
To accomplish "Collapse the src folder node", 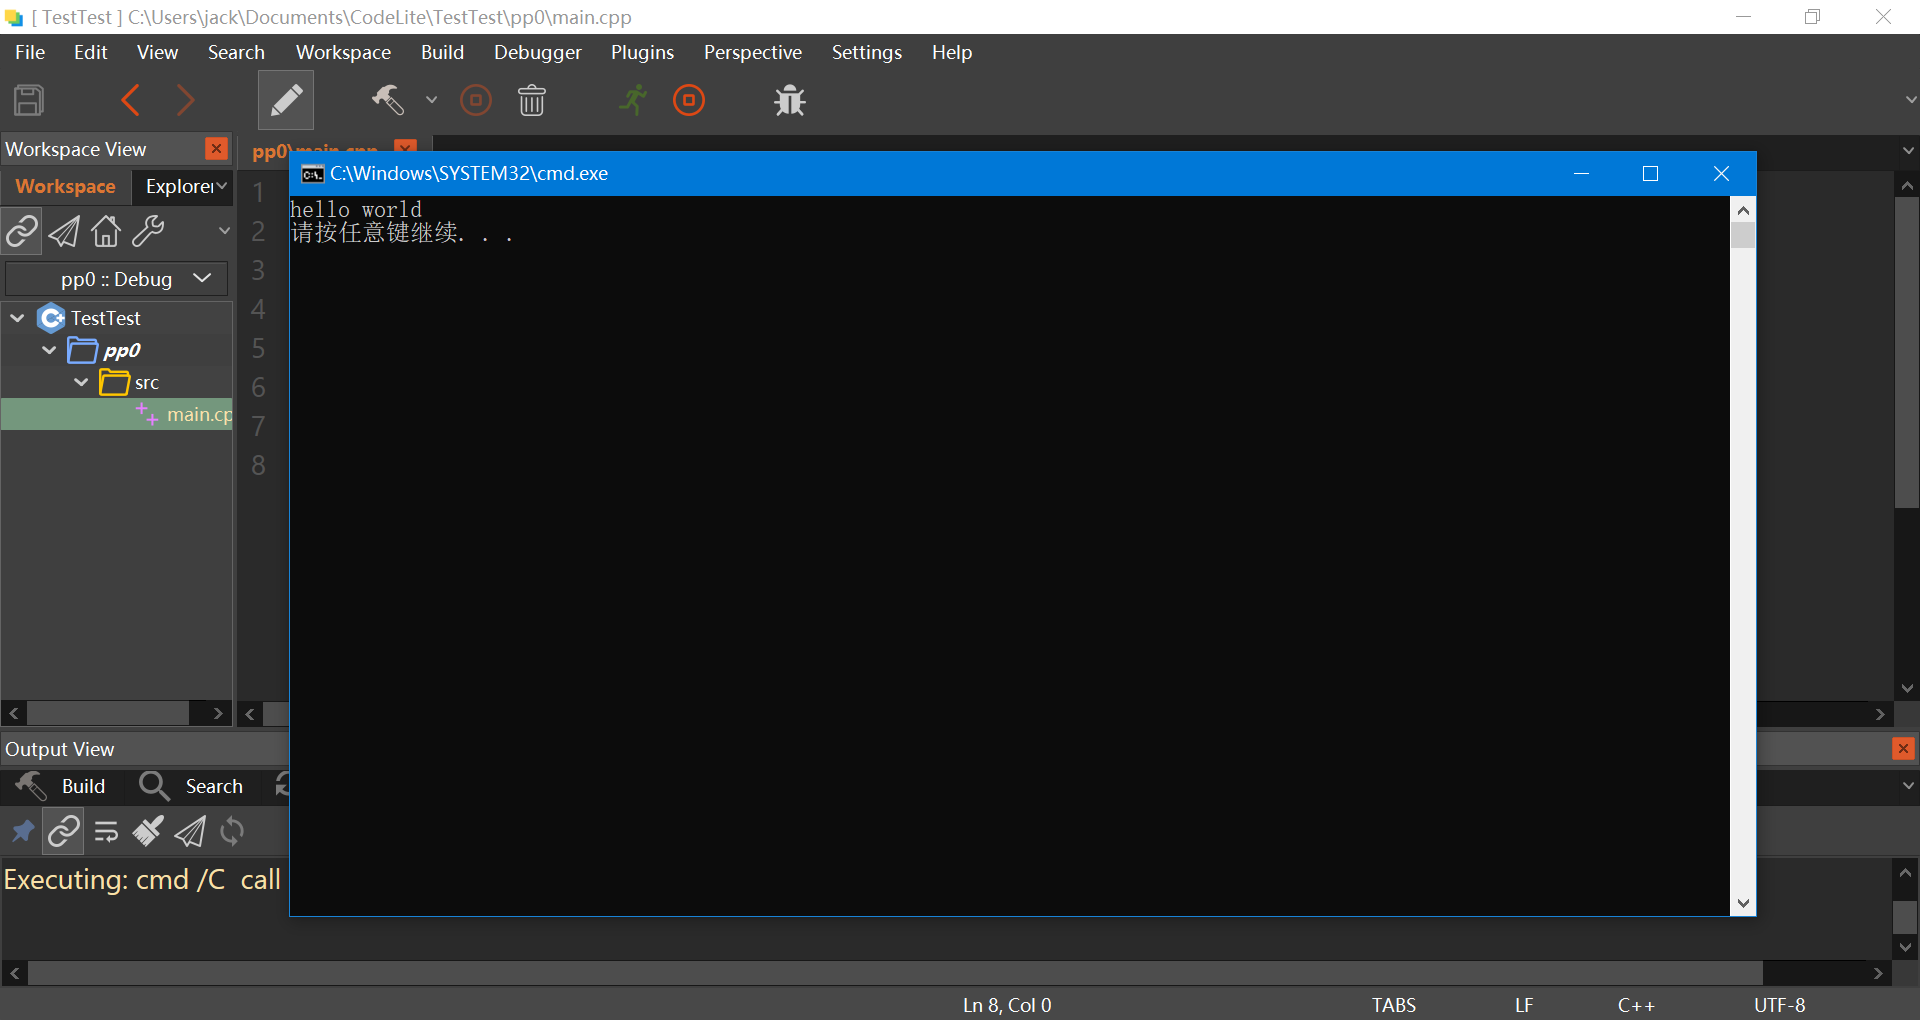I will 81,382.
